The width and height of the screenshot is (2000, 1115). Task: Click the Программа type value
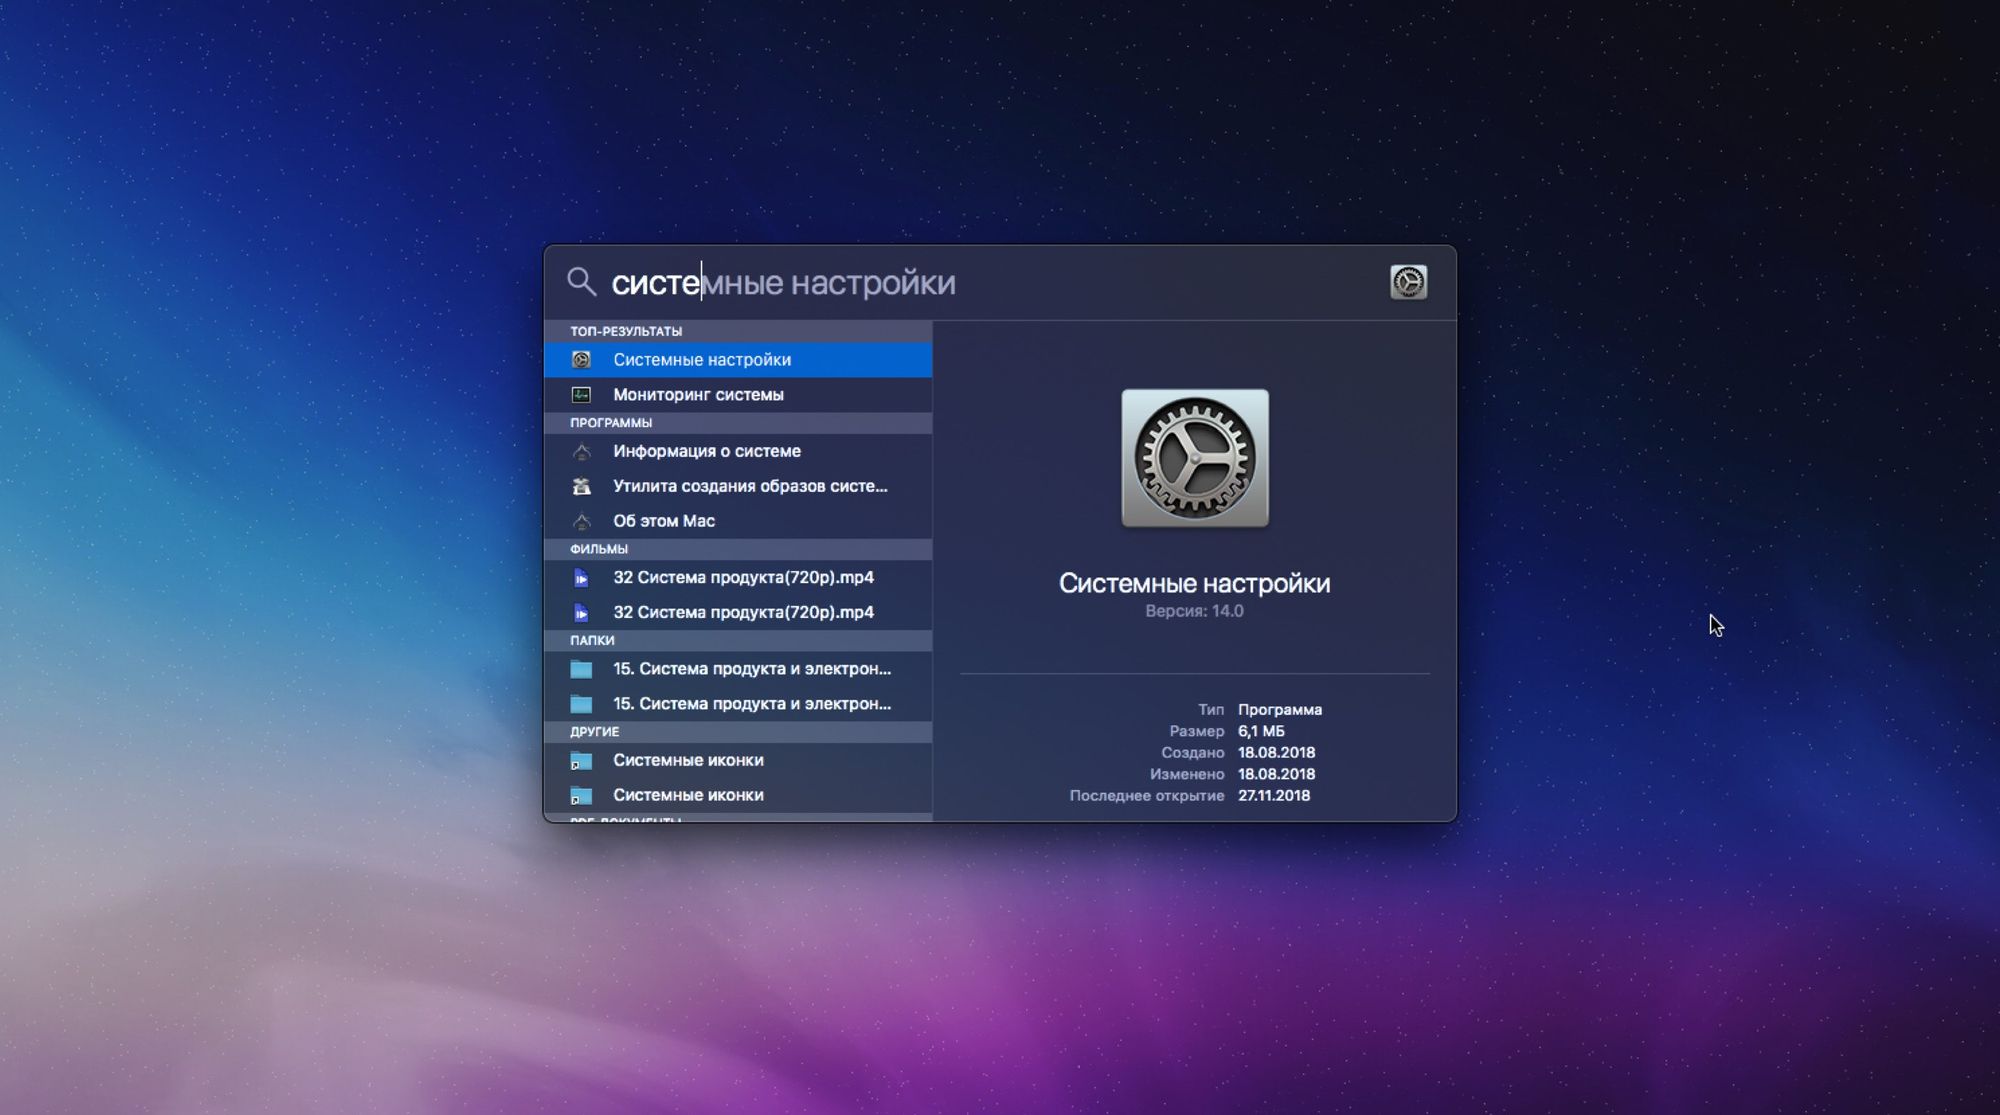click(x=1280, y=710)
